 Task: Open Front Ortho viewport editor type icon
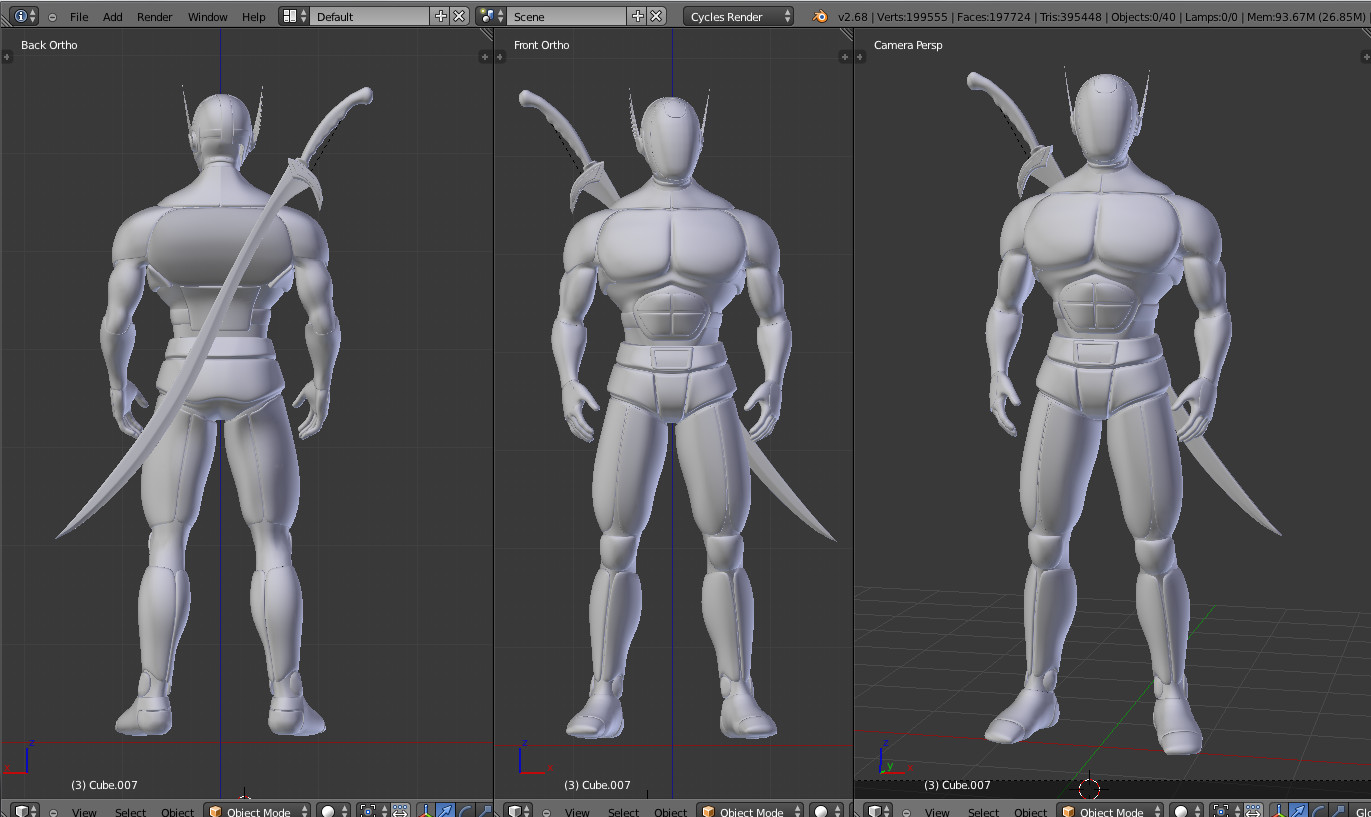pyautogui.click(x=518, y=811)
